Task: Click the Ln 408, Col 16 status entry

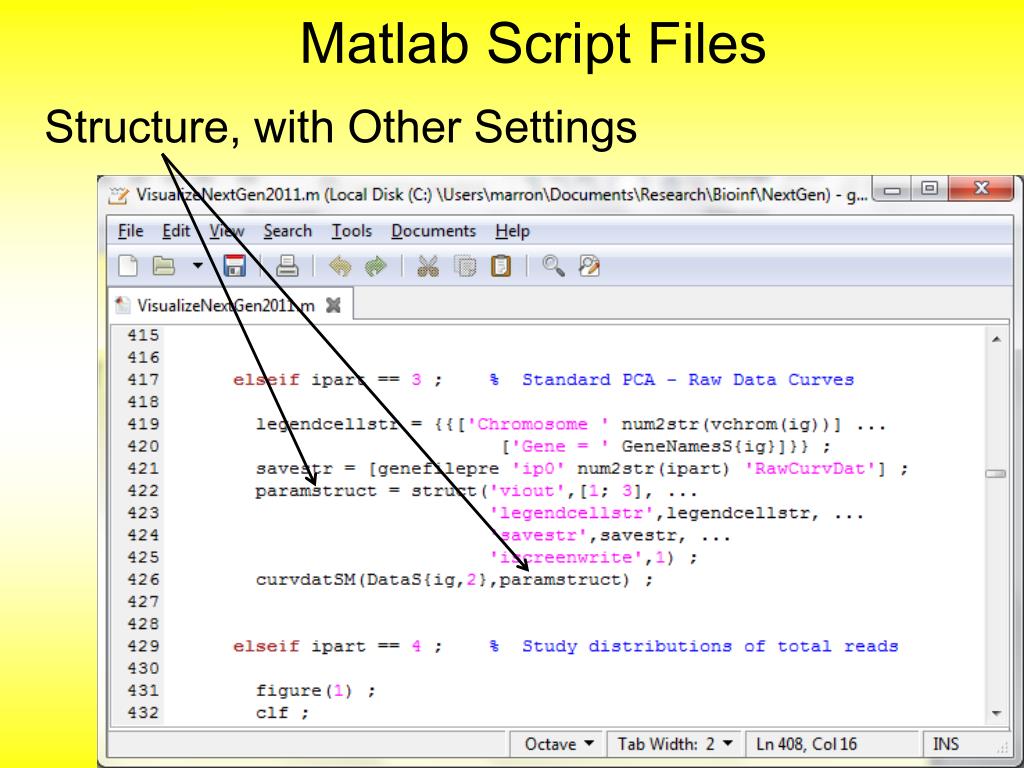Action: [x=806, y=744]
